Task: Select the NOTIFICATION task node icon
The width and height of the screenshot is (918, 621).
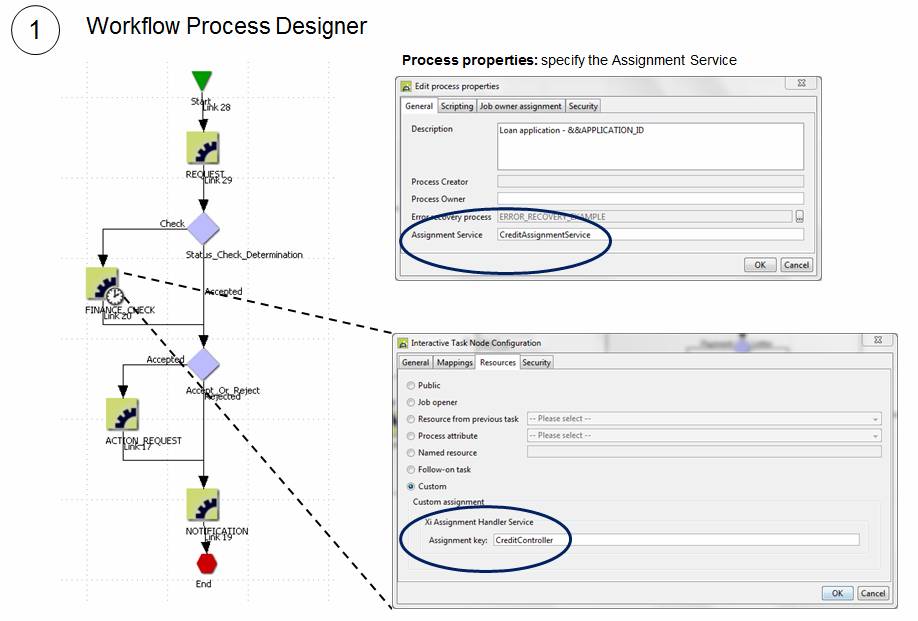Action: [x=203, y=505]
